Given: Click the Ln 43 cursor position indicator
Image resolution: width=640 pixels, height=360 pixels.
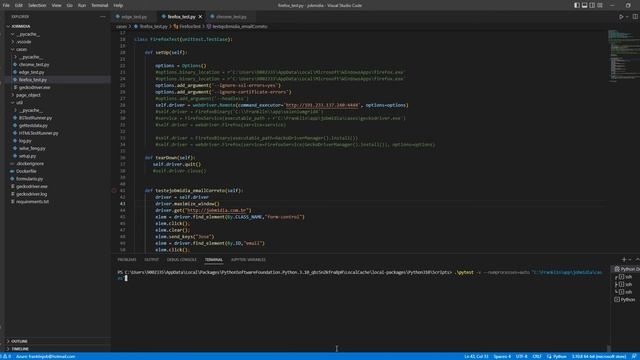Looking at the screenshot, I should point(476,357).
